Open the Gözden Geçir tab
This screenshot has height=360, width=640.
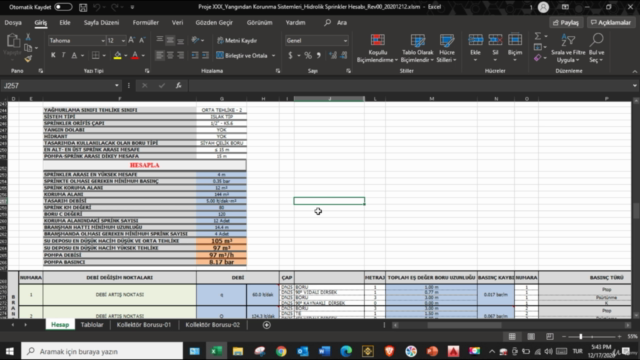[x=214, y=22]
